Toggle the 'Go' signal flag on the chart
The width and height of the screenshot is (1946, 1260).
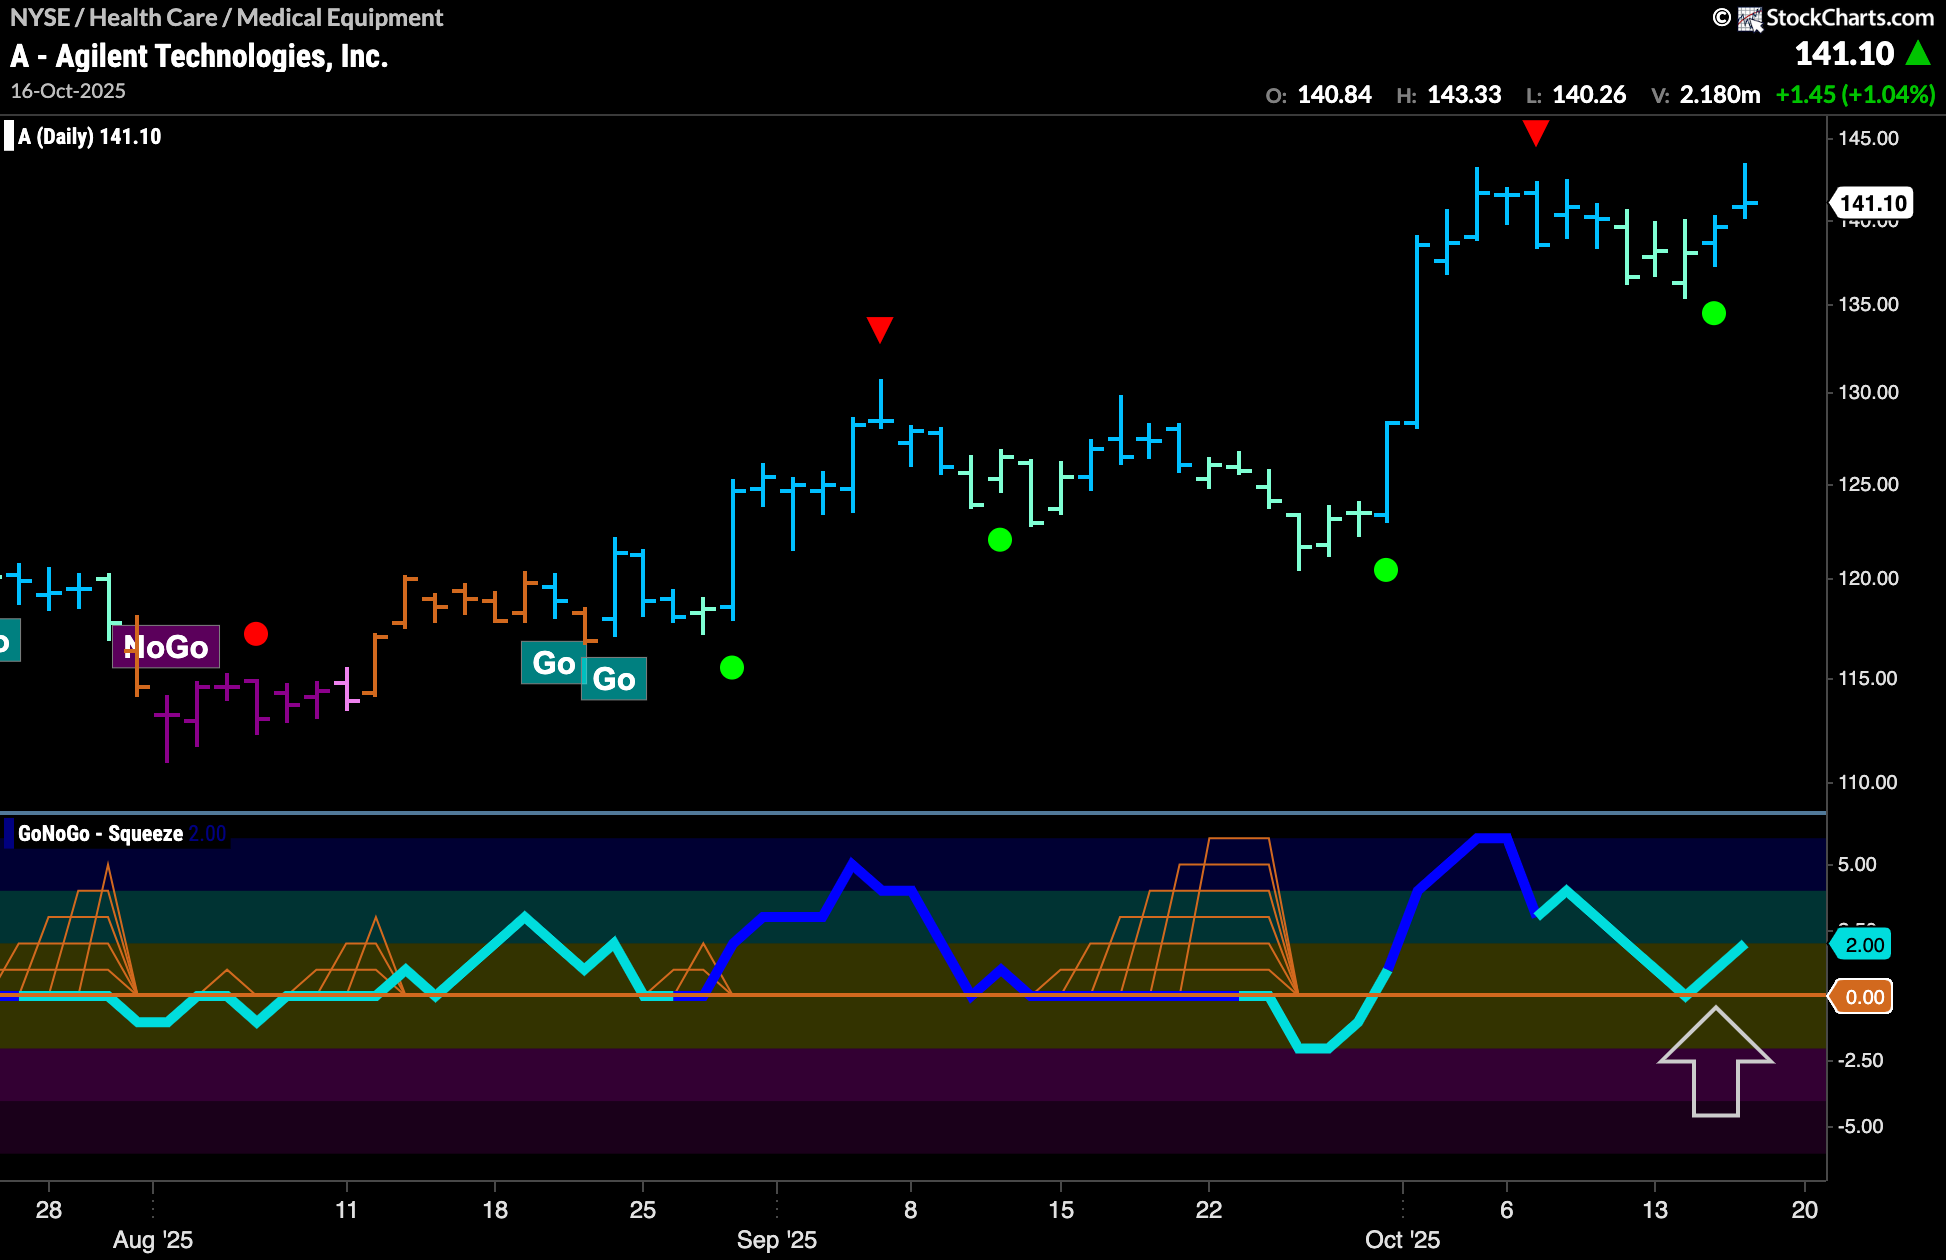552,663
